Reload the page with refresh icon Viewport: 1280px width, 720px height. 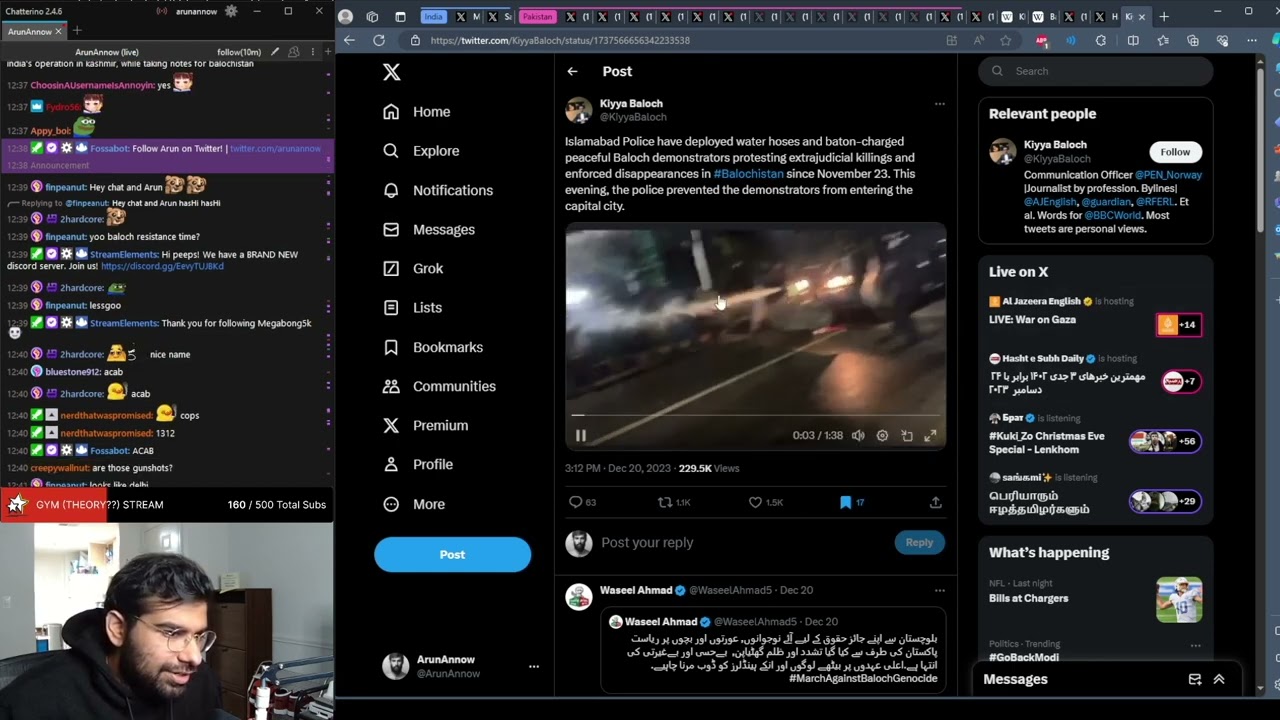click(379, 40)
